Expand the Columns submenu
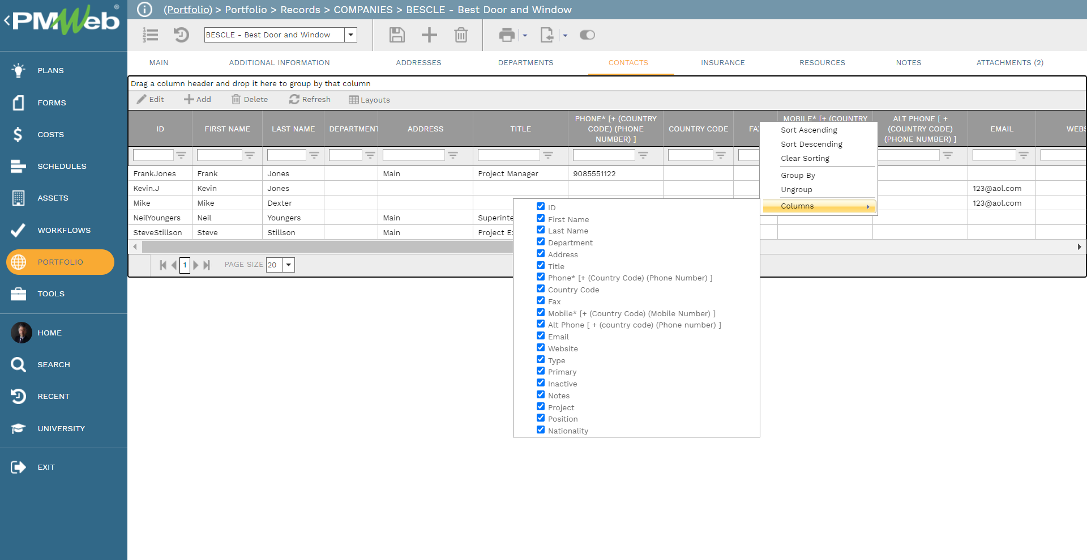 pos(819,206)
